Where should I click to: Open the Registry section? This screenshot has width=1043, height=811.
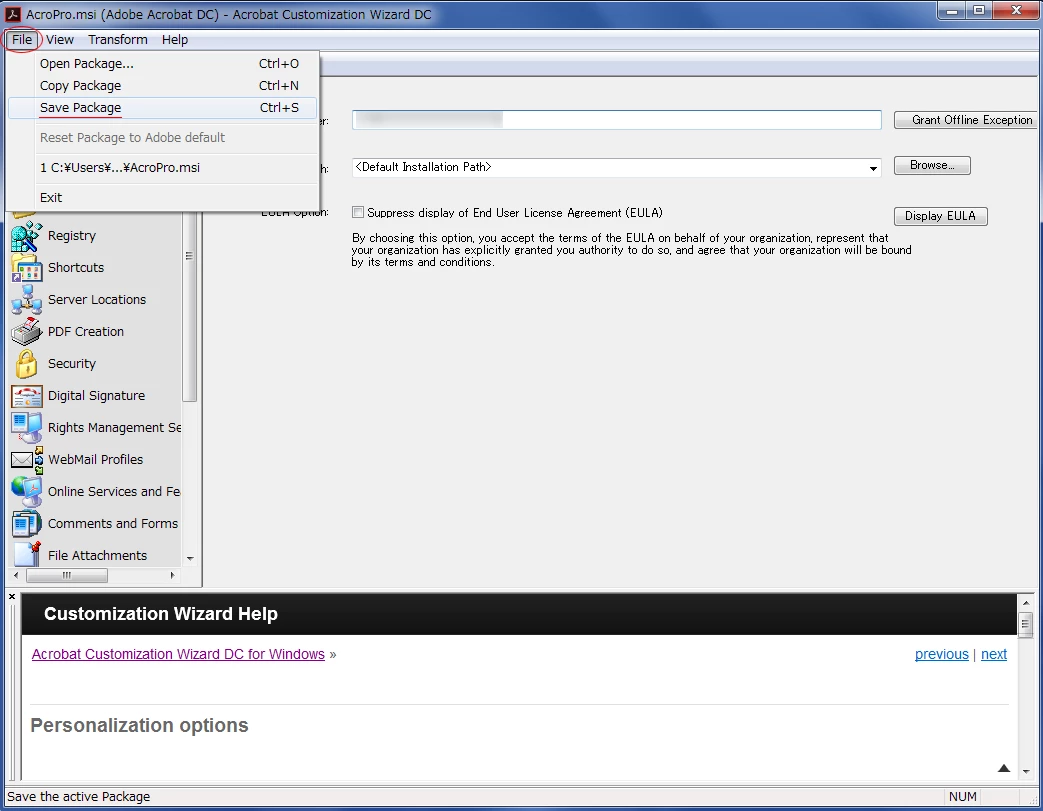[x=72, y=236]
